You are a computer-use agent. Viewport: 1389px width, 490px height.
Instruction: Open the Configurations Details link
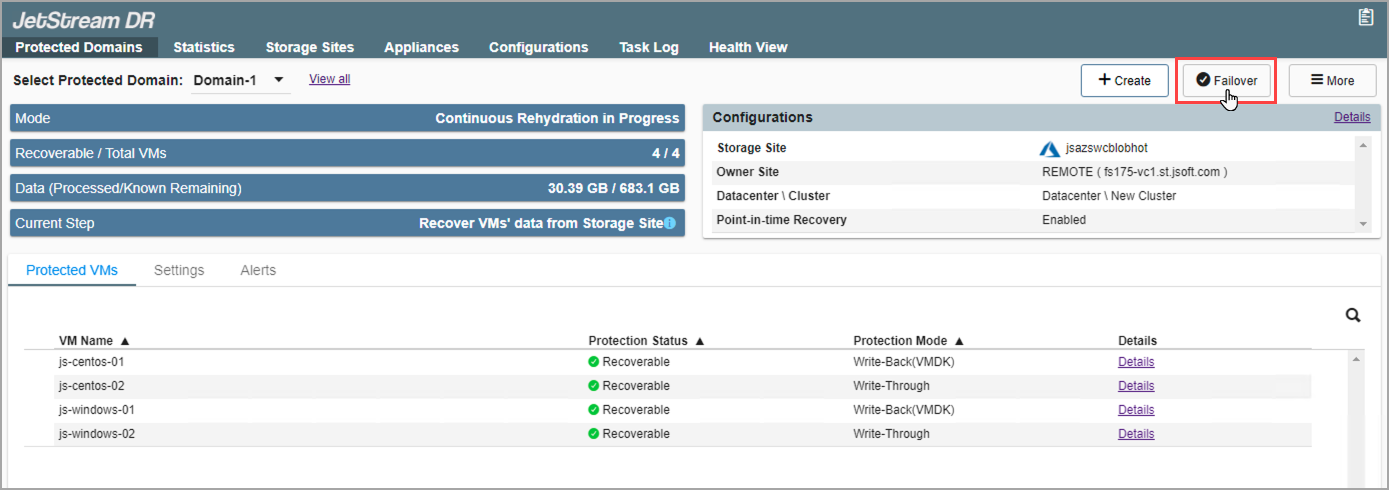pos(1352,117)
